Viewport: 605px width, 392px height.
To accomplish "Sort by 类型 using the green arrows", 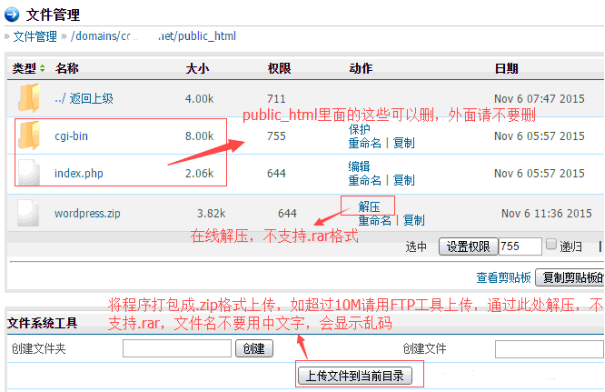I will [42, 69].
